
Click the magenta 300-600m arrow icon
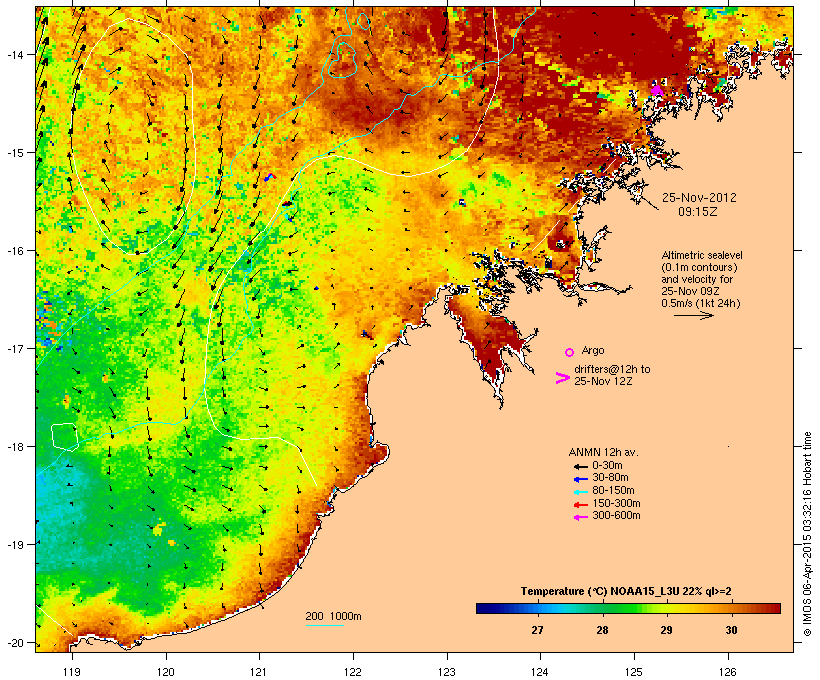(x=580, y=517)
